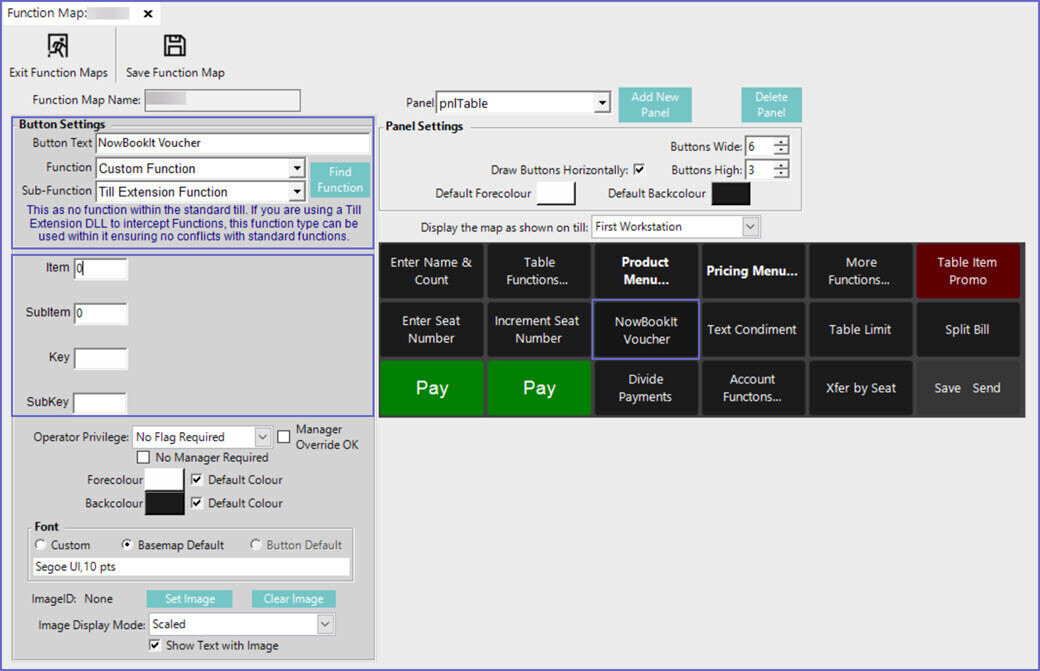The image size is (1040, 671).
Task: Select the Split Bill map button
Action: [967, 329]
